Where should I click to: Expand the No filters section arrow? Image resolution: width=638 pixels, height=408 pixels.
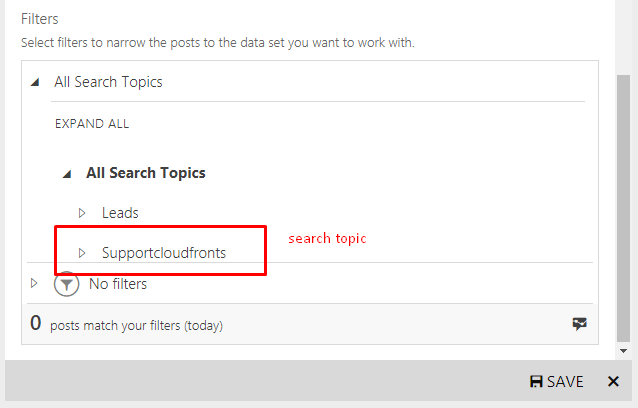pos(34,283)
